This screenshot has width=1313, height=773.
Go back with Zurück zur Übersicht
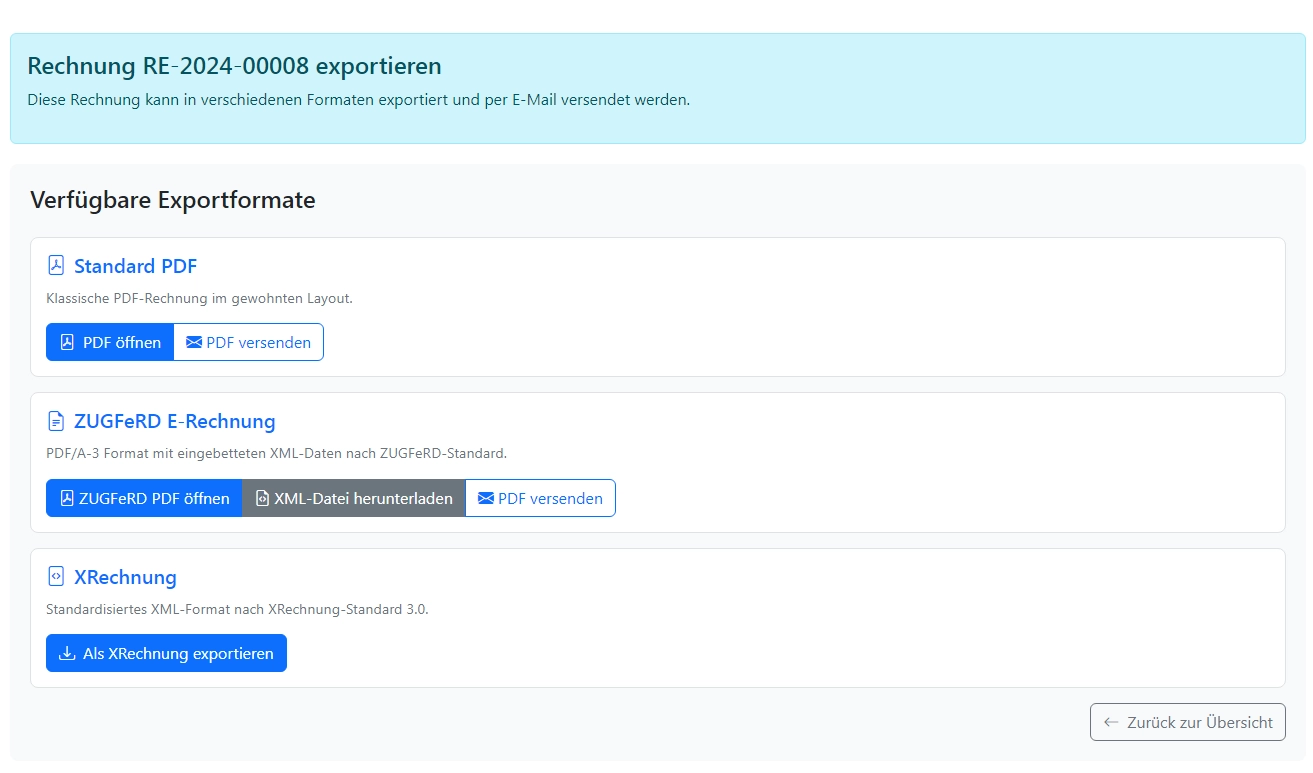pos(1187,722)
